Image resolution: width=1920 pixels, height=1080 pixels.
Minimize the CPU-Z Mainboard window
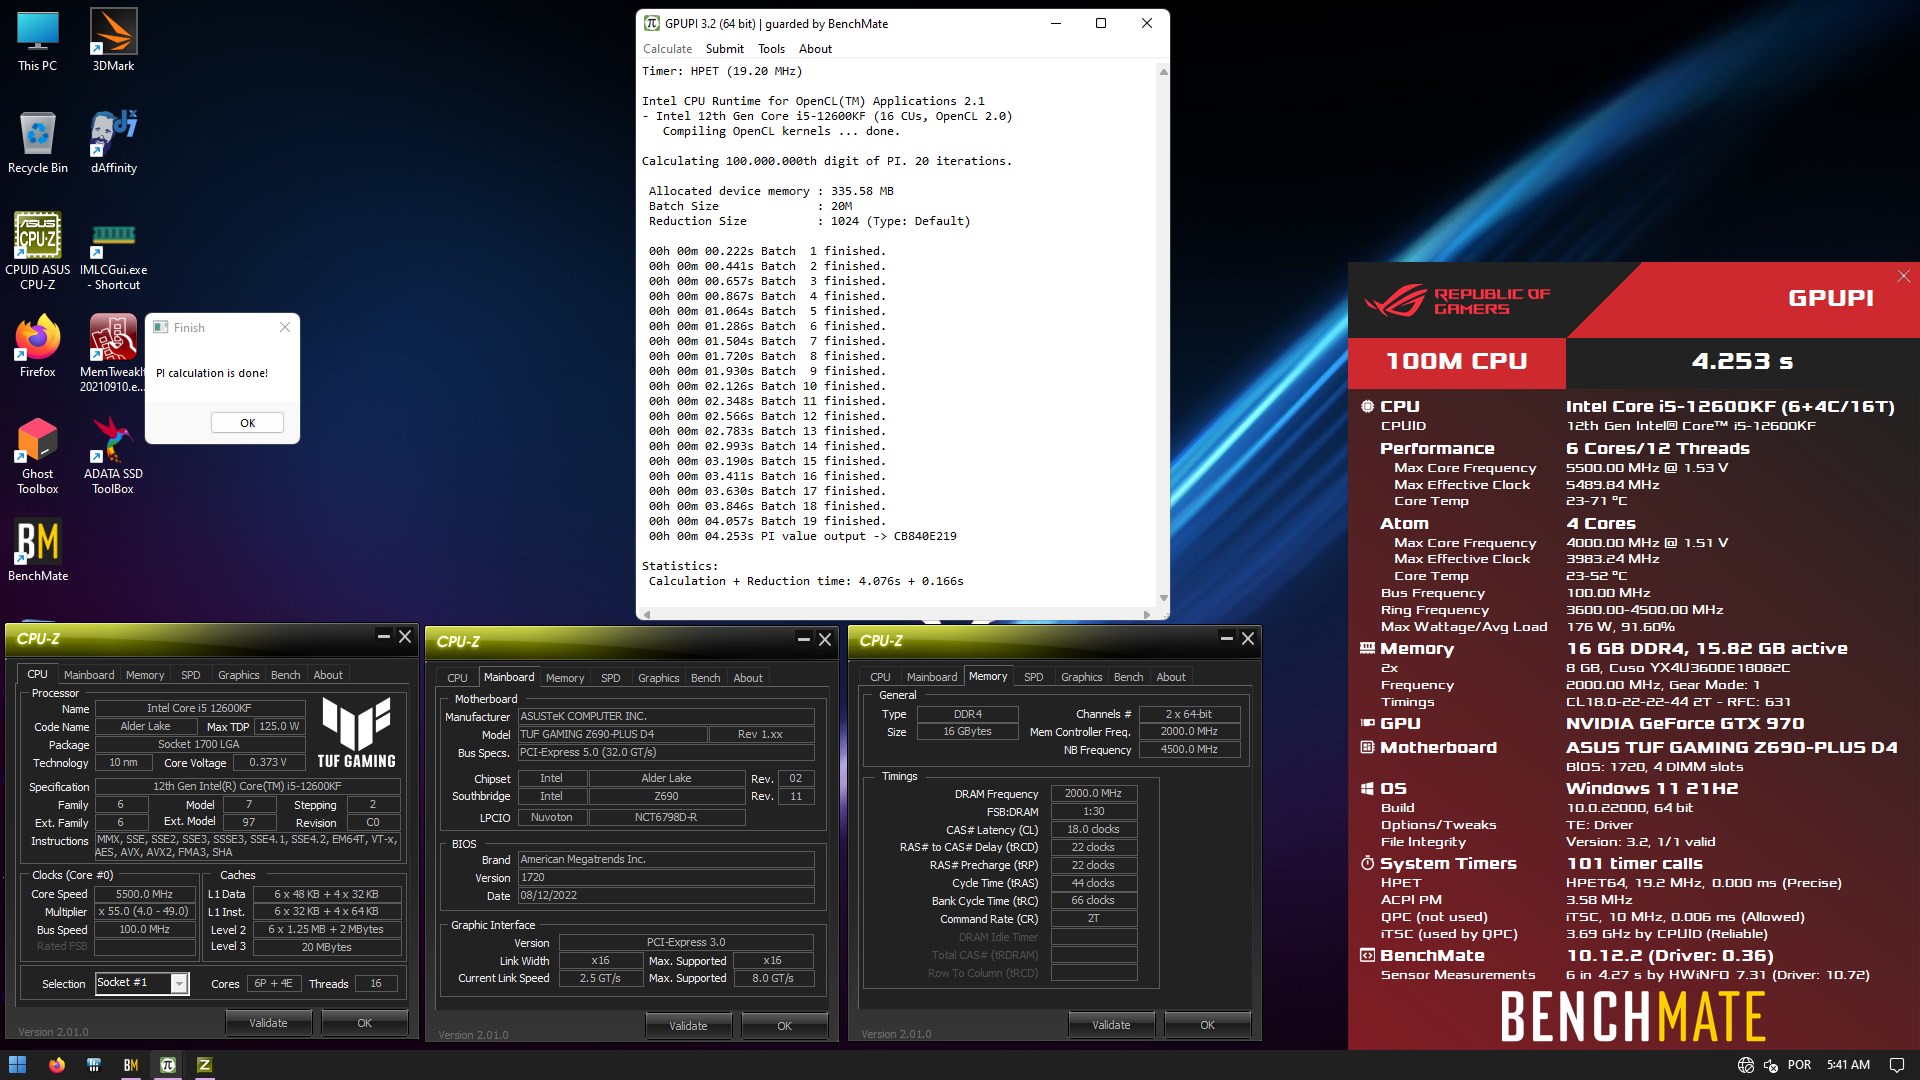click(803, 639)
